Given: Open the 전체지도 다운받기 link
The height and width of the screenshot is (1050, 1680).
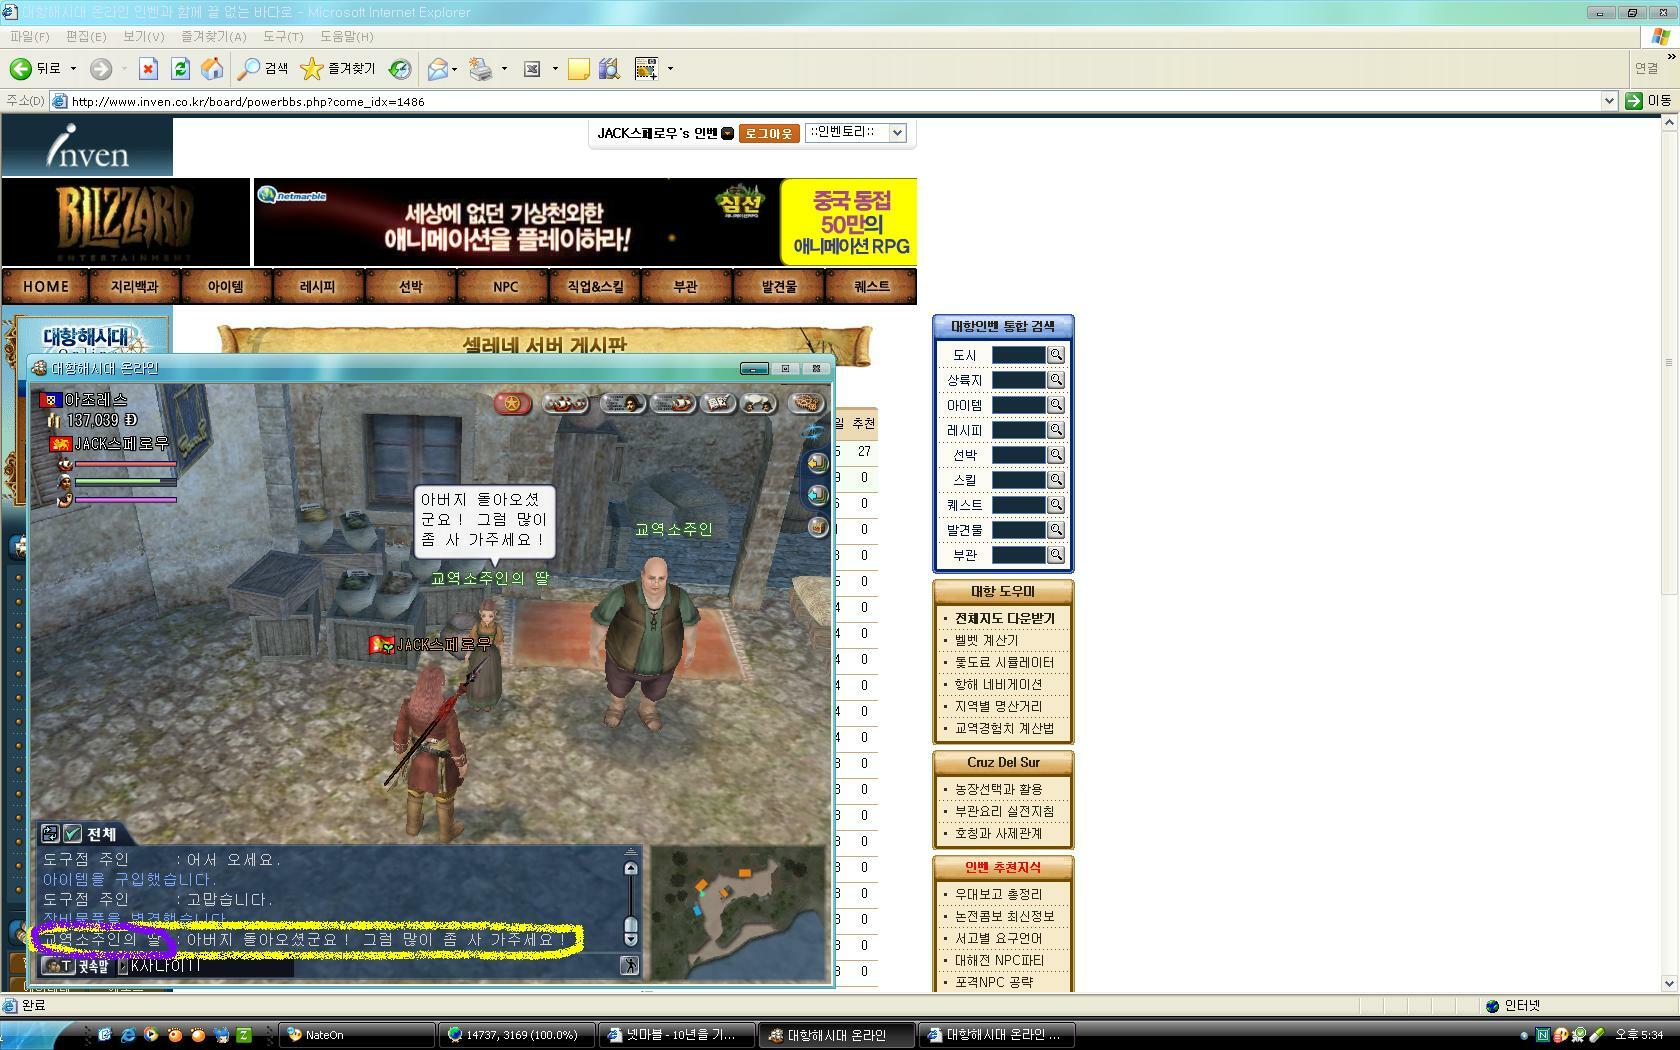Looking at the screenshot, I should [x=1004, y=618].
